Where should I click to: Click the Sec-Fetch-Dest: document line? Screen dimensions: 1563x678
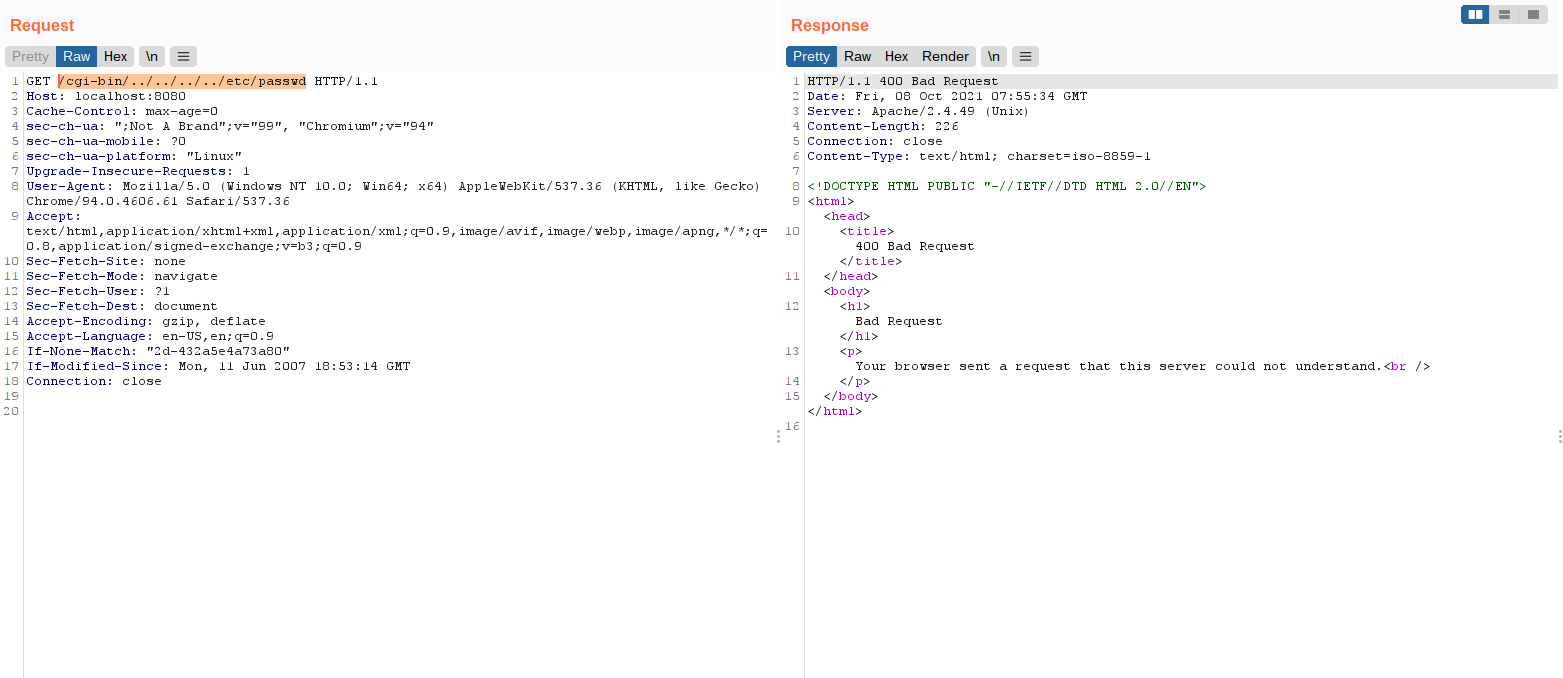point(122,306)
